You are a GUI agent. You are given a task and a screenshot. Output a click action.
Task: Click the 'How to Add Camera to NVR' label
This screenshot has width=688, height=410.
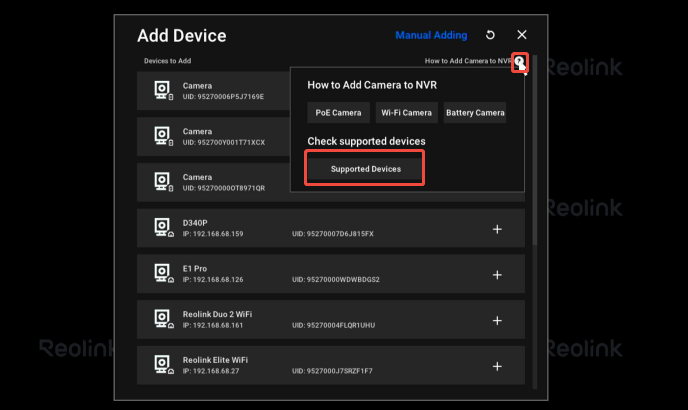coord(468,61)
